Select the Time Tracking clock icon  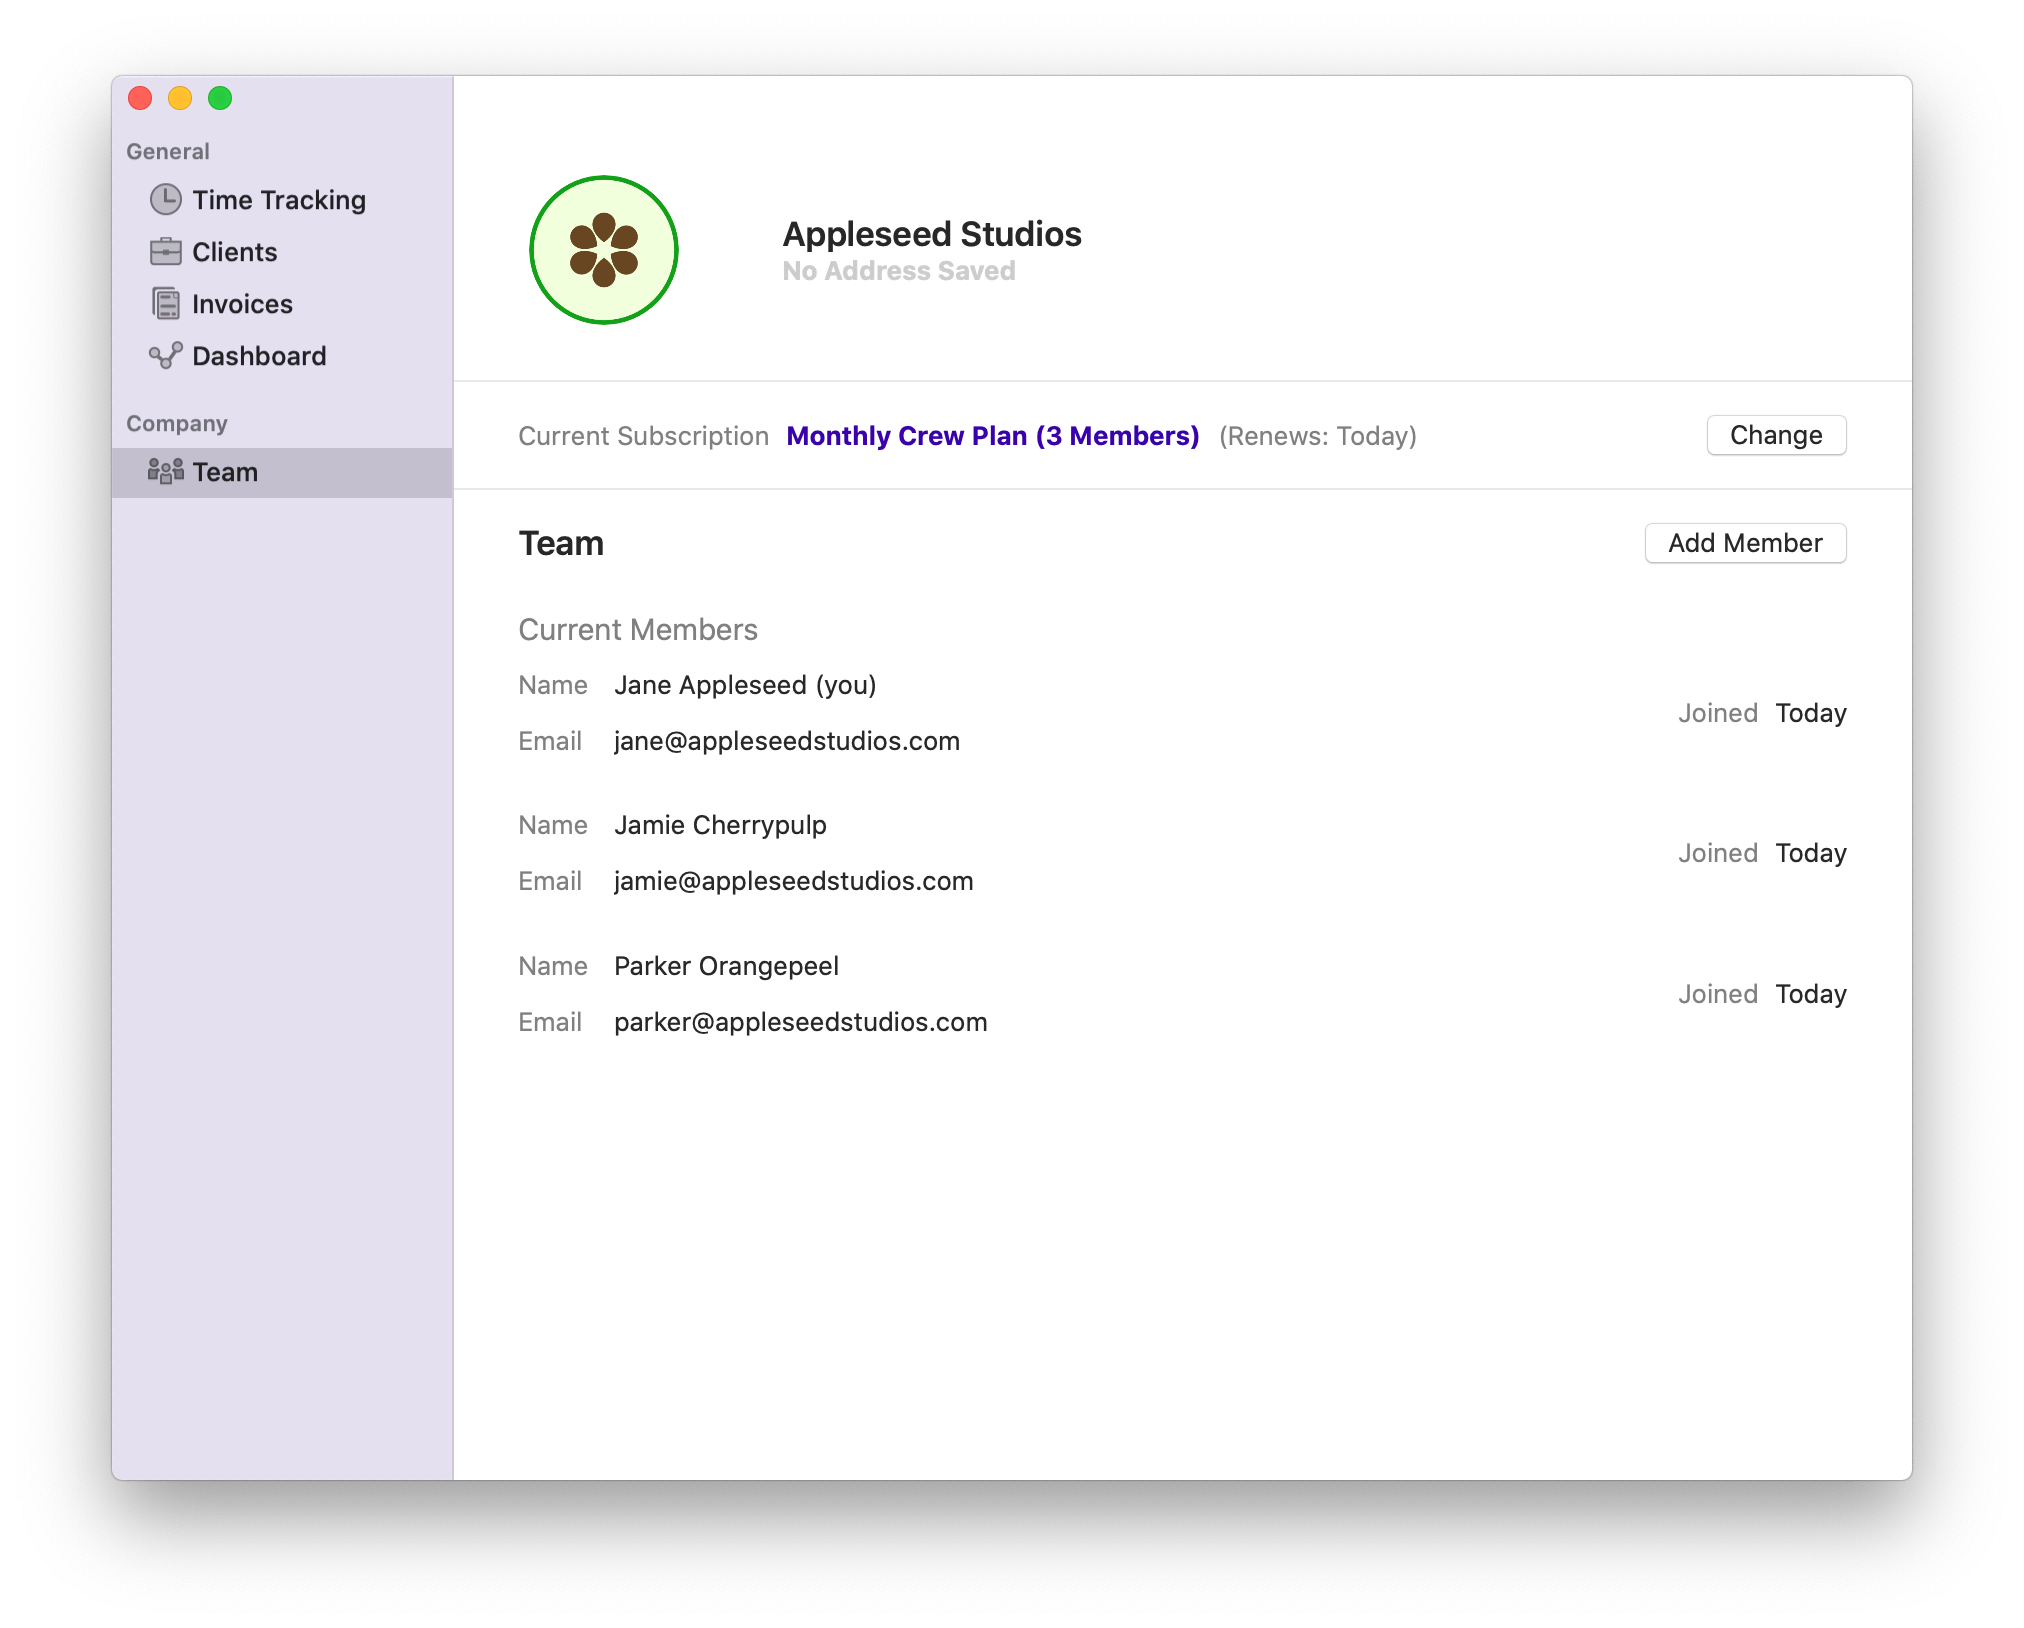tap(166, 199)
